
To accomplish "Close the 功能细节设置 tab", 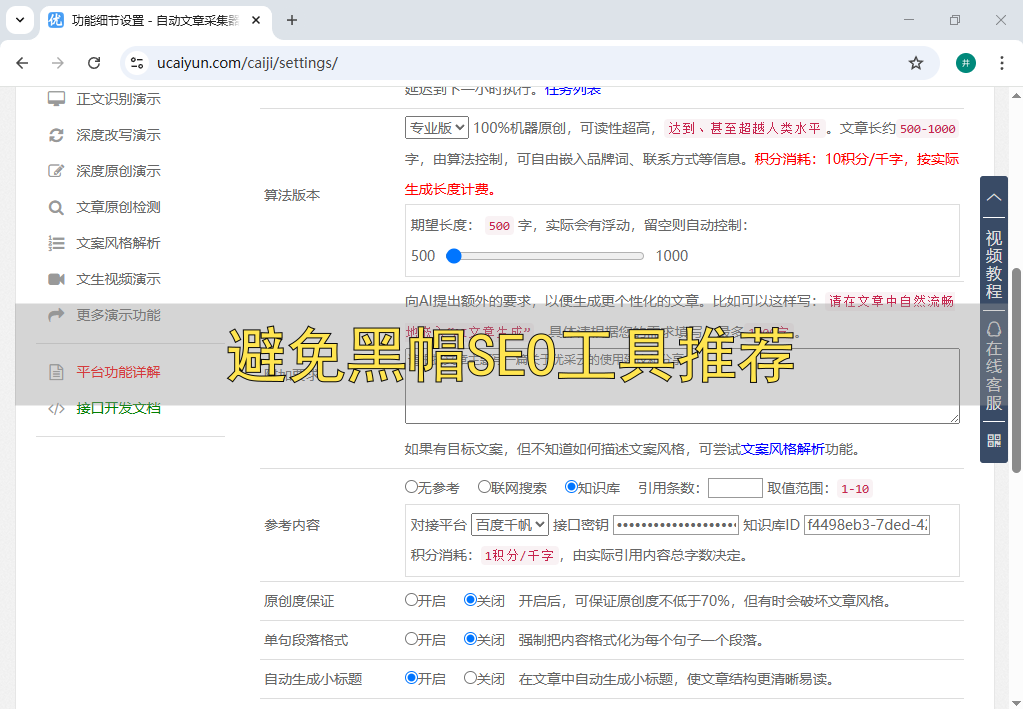I will pyautogui.click(x=256, y=20).
